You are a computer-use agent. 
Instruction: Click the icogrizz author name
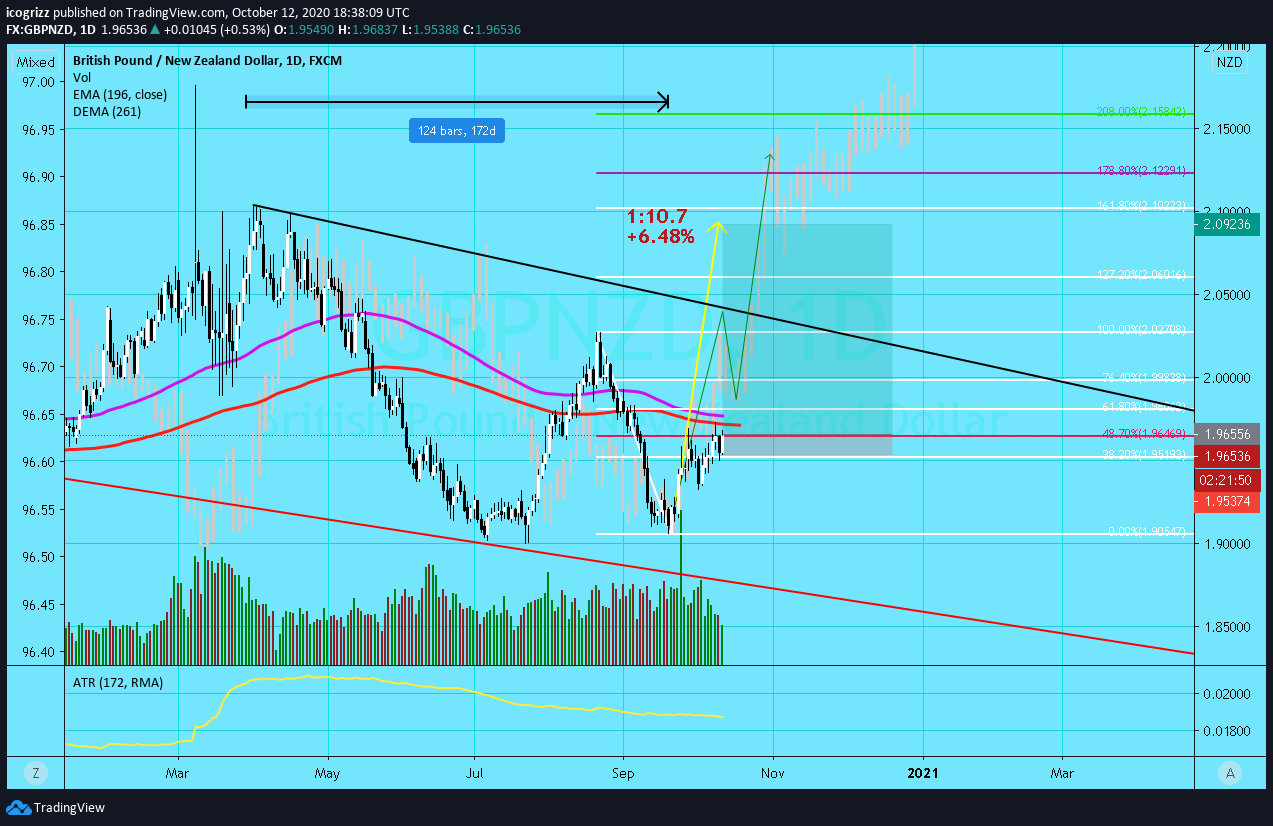point(27,13)
